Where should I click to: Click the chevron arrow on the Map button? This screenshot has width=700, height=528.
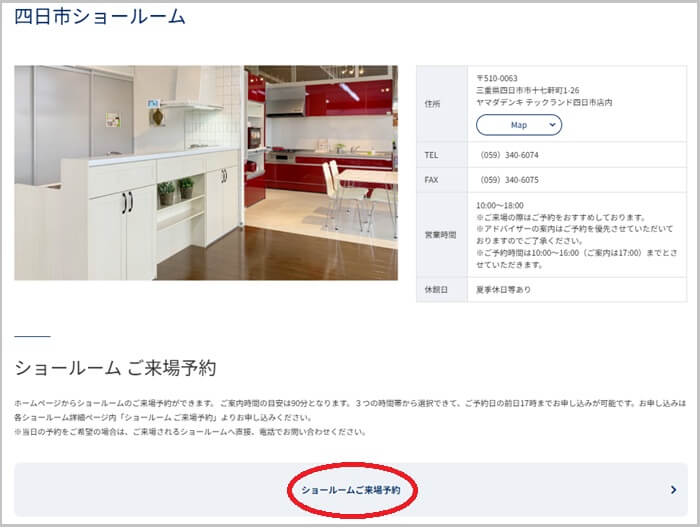[550, 125]
